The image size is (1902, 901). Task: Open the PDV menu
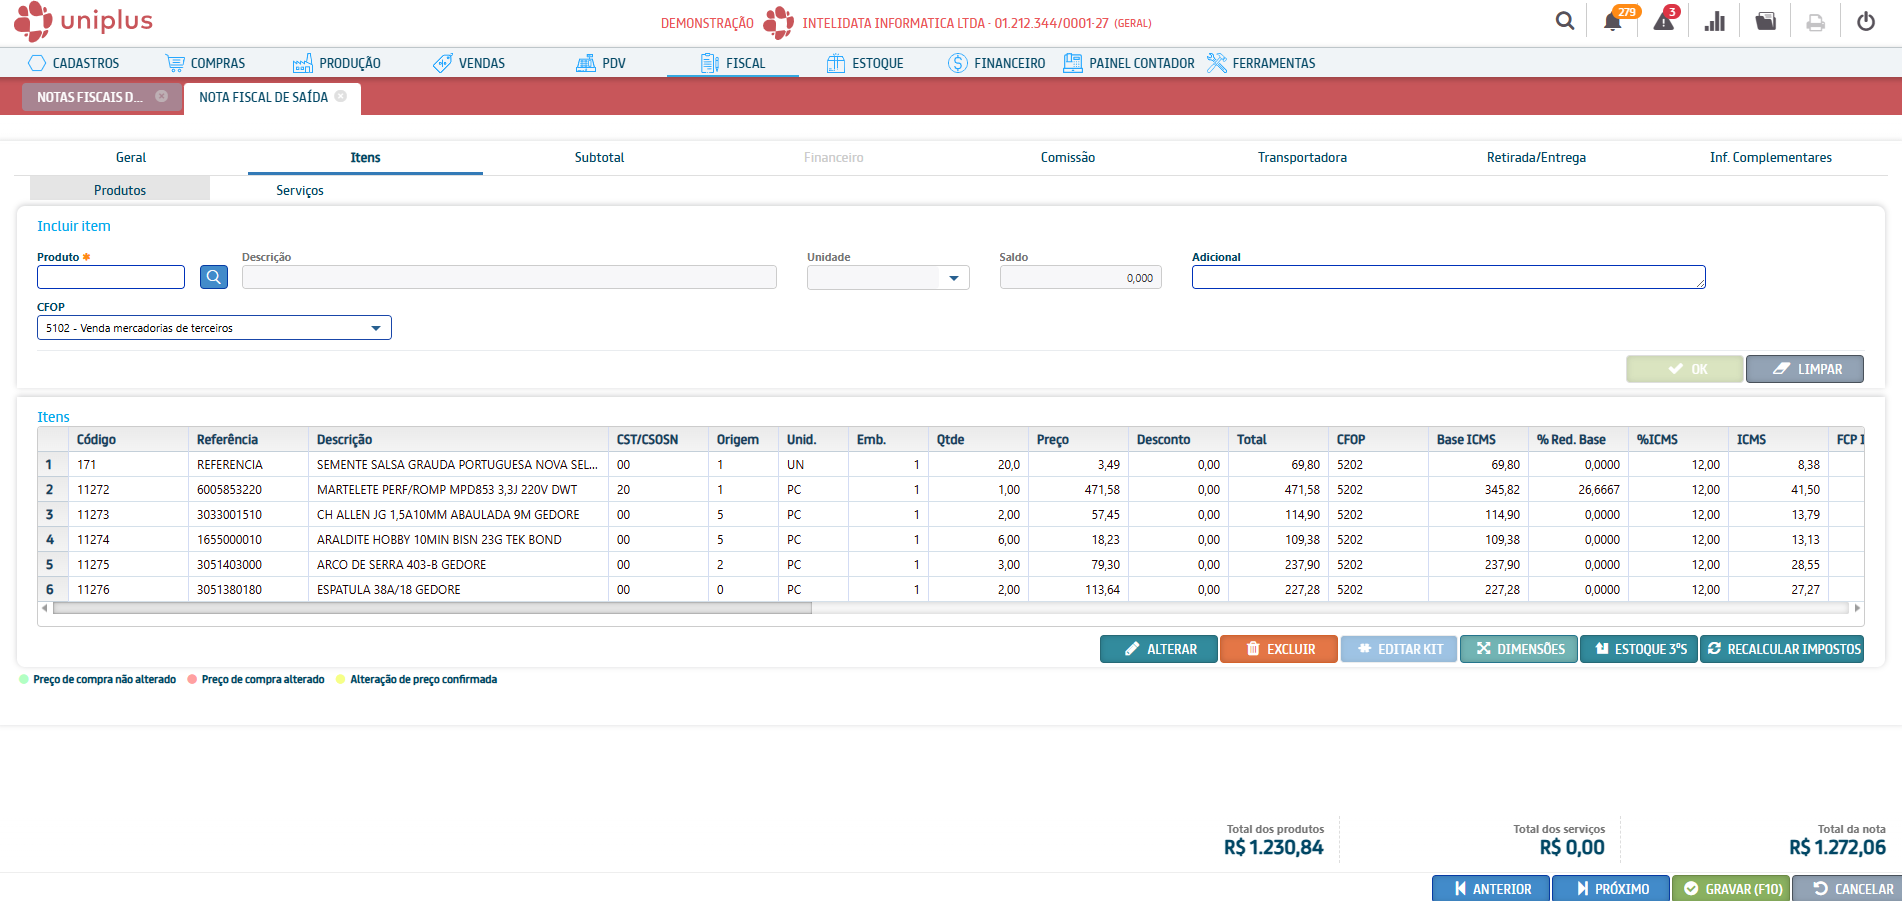tap(601, 63)
